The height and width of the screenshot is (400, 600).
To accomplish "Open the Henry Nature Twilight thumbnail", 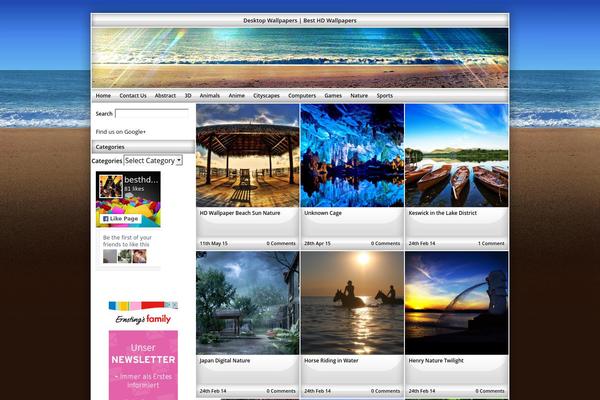I will (x=457, y=303).
